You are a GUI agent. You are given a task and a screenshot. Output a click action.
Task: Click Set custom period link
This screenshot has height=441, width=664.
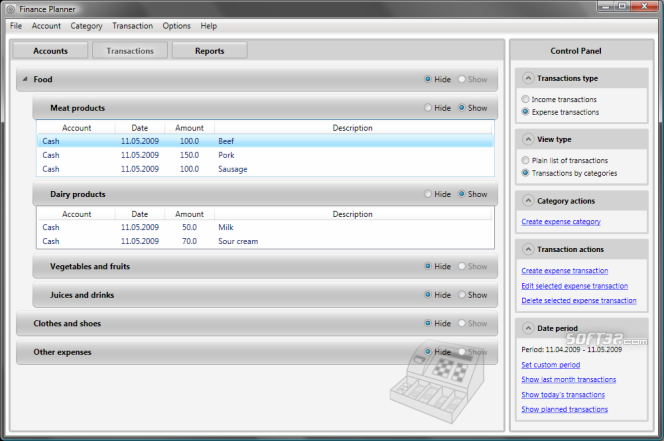[551, 365]
